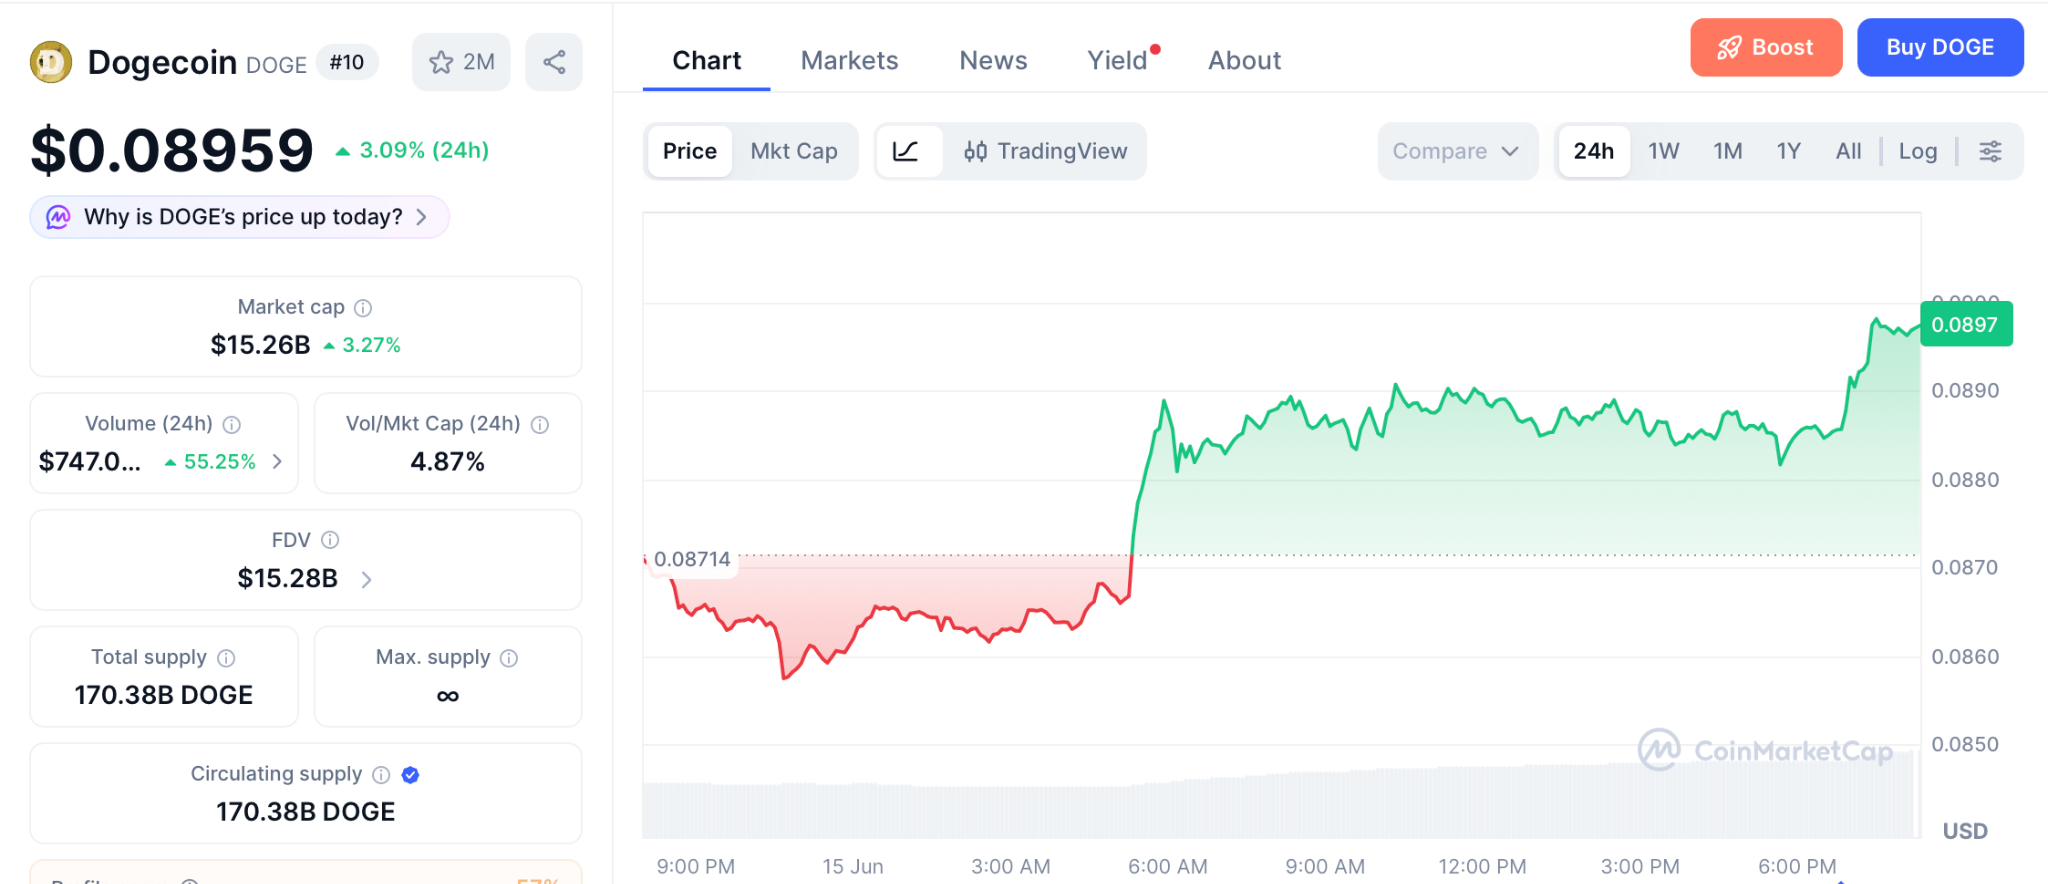Click the Volume (24h) info icon
The width and height of the screenshot is (2048, 884).
pyautogui.click(x=231, y=425)
